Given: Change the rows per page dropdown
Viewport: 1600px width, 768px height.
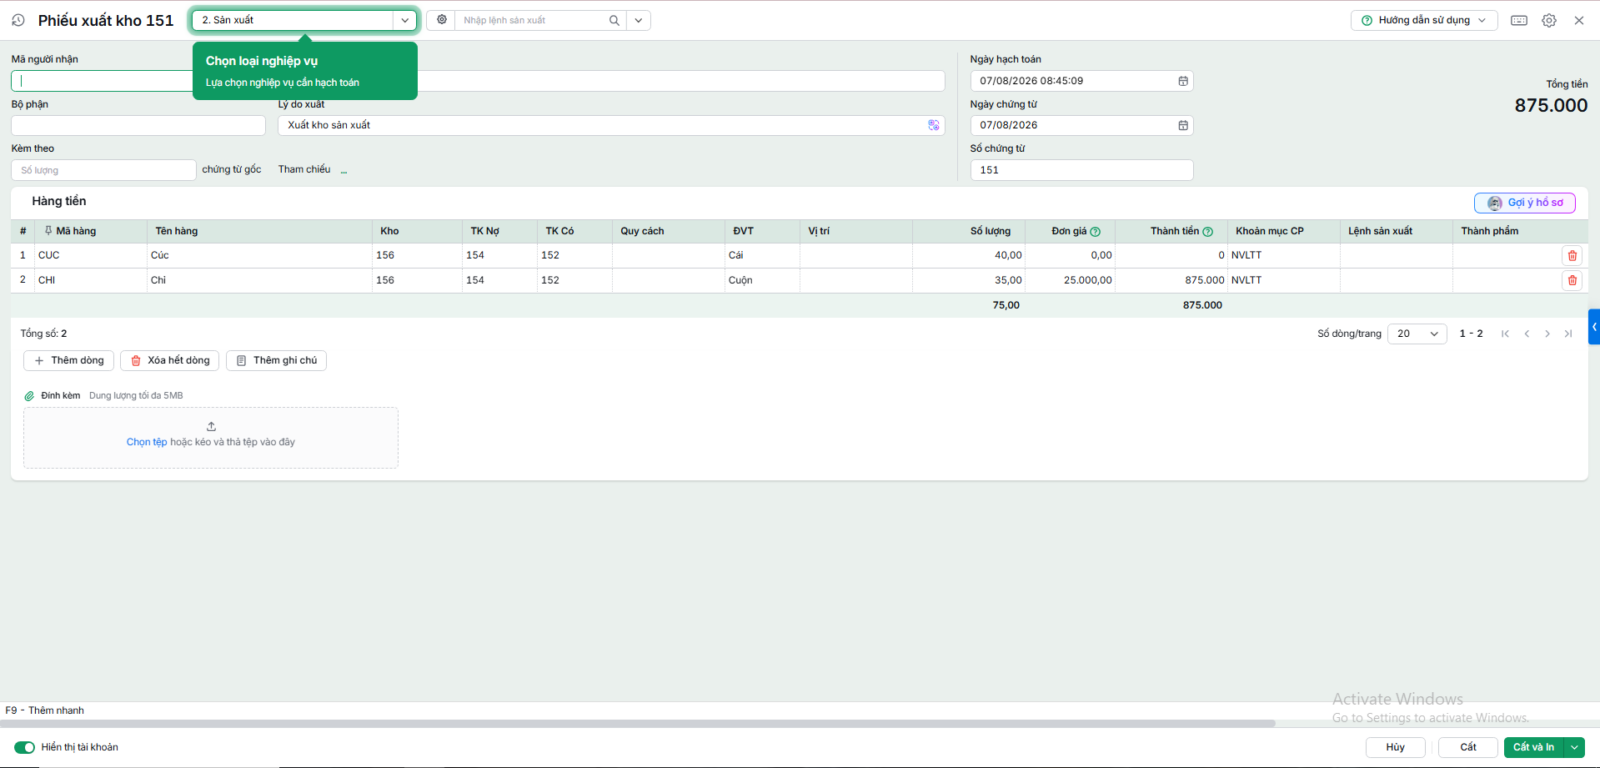Looking at the screenshot, I should [x=1417, y=334].
